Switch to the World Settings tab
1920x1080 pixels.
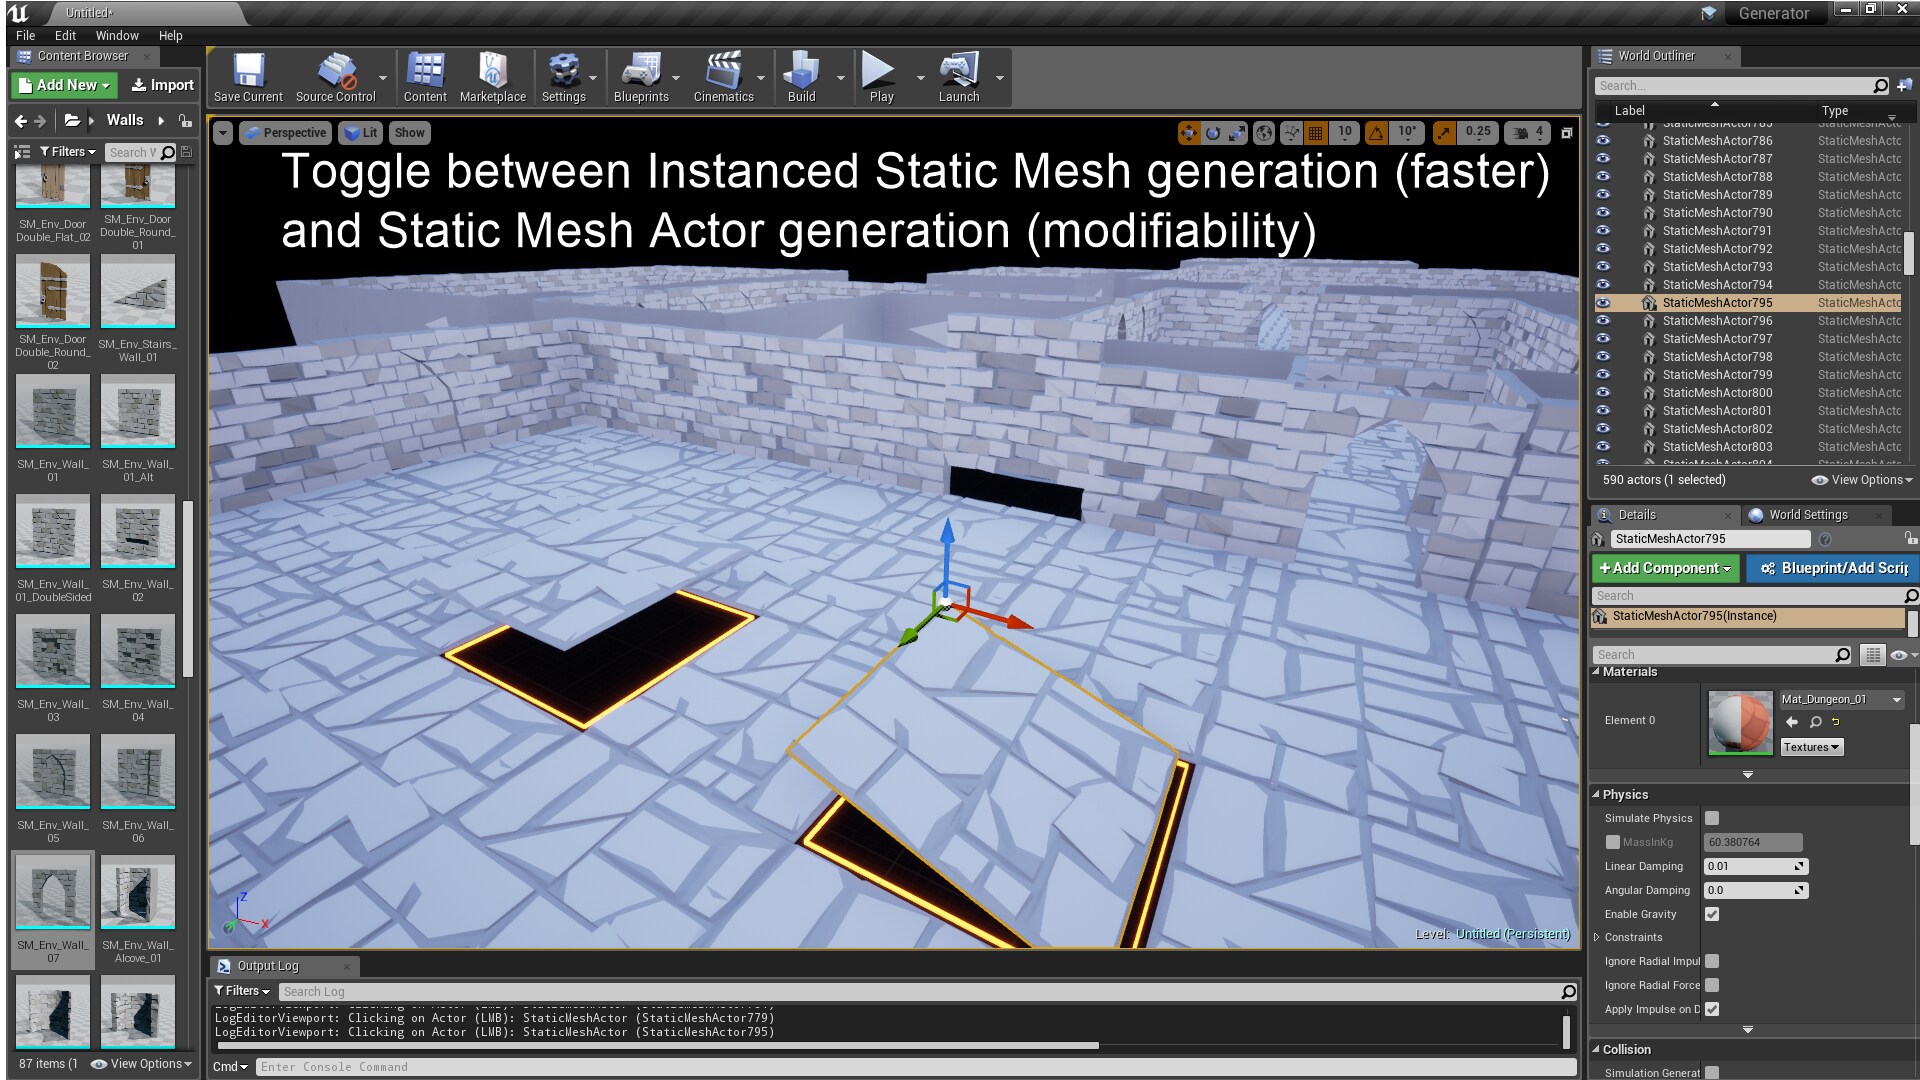[x=1803, y=514]
